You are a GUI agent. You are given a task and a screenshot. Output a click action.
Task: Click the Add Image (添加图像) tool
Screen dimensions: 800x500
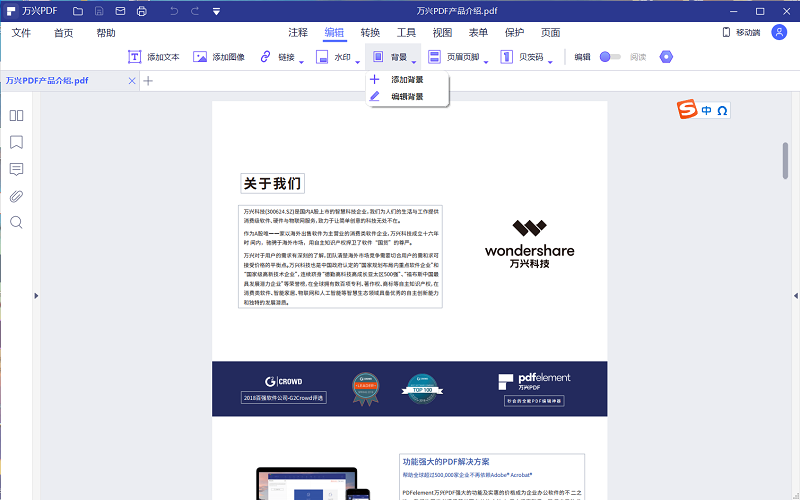pos(219,57)
